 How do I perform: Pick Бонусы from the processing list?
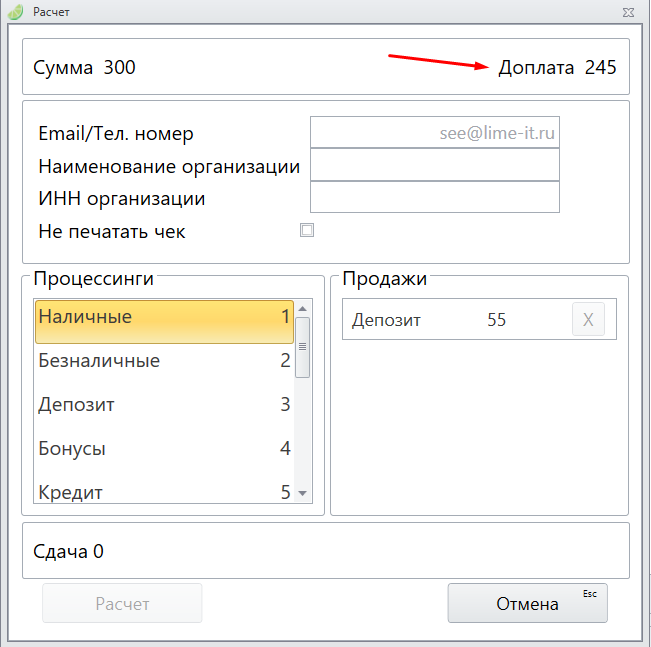point(163,449)
